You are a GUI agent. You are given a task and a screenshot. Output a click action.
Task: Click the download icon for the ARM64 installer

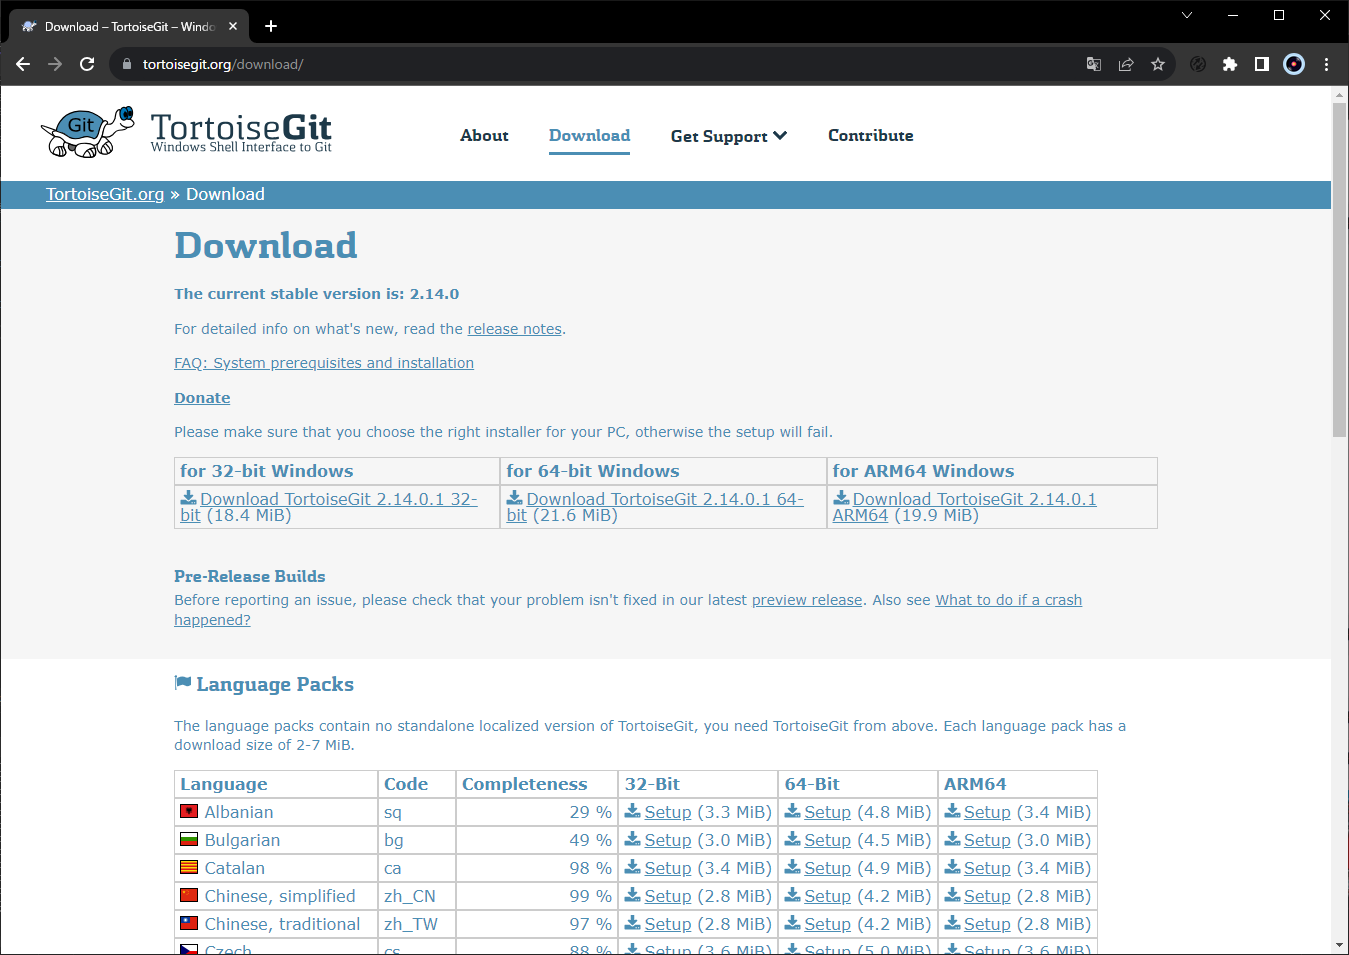coord(840,498)
